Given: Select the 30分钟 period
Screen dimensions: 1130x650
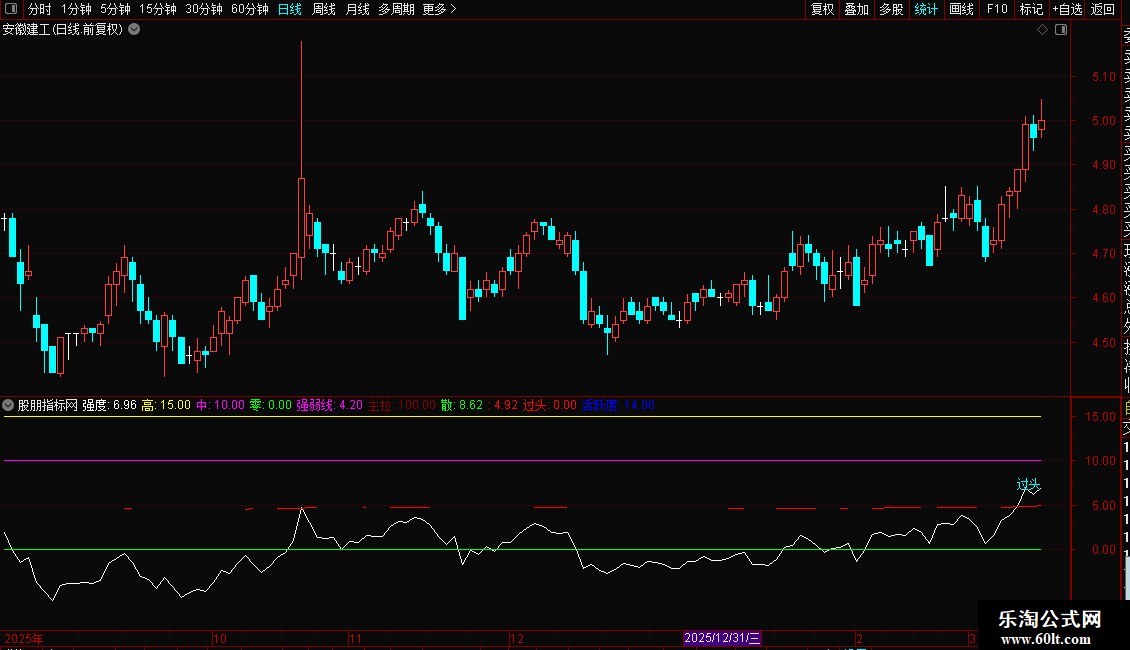Looking at the screenshot, I should pyautogui.click(x=204, y=9).
